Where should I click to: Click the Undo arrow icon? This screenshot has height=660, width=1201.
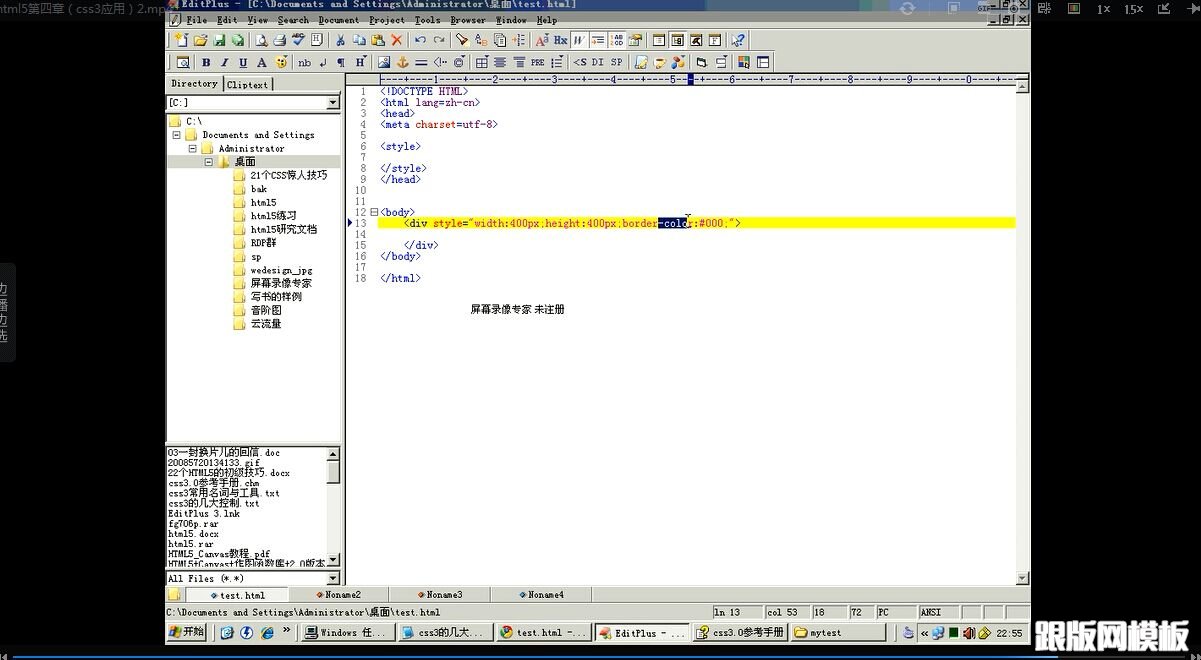click(x=420, y=40)
